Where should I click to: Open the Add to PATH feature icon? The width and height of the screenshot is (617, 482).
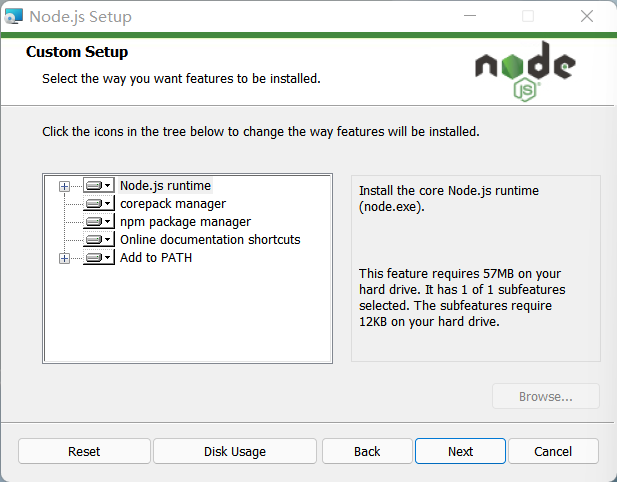point(98,258)
